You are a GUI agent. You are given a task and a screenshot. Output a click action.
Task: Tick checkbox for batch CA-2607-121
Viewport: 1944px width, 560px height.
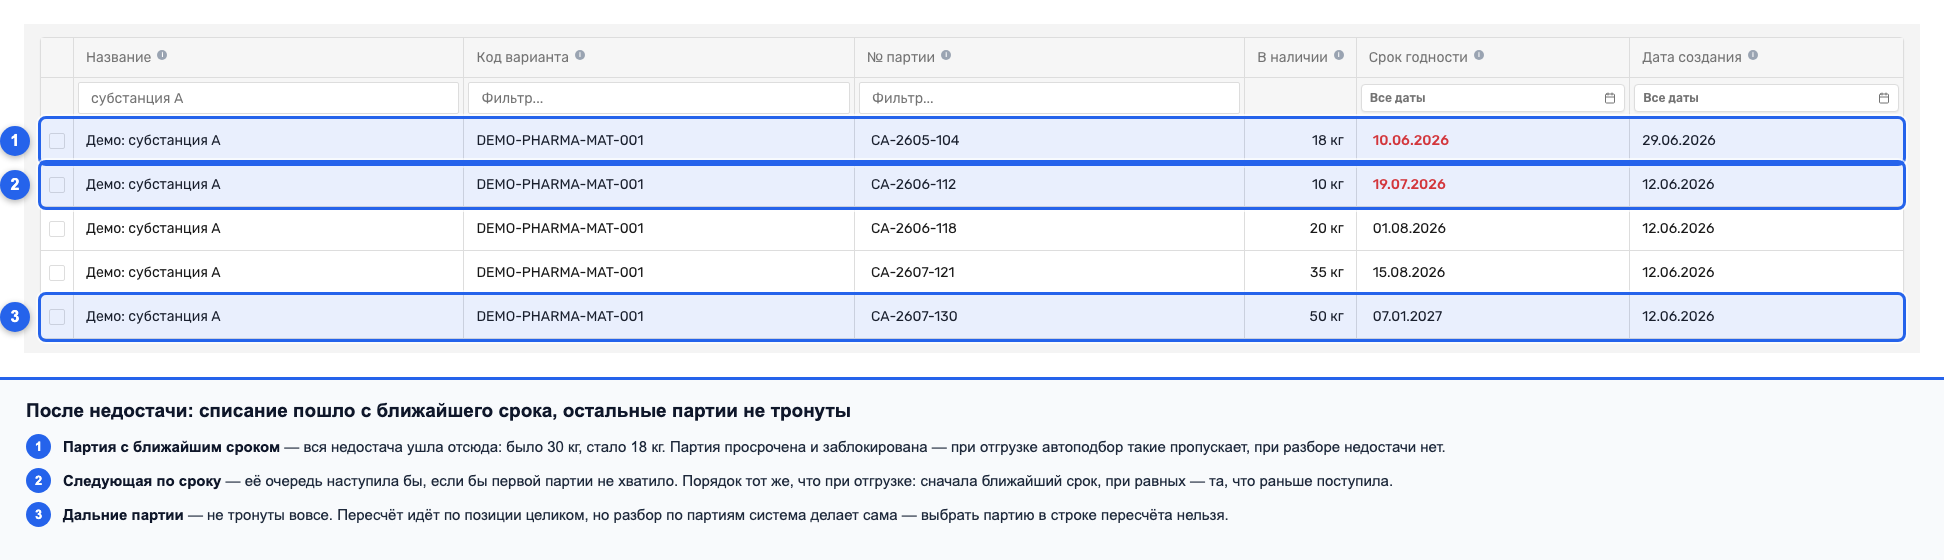pos(57,272)
